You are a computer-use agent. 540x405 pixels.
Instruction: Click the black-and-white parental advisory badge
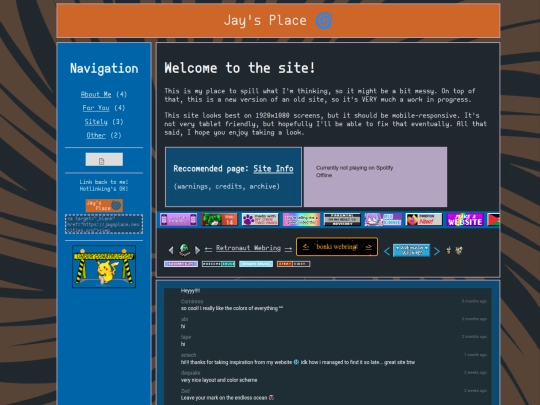(x=342, y=219)
